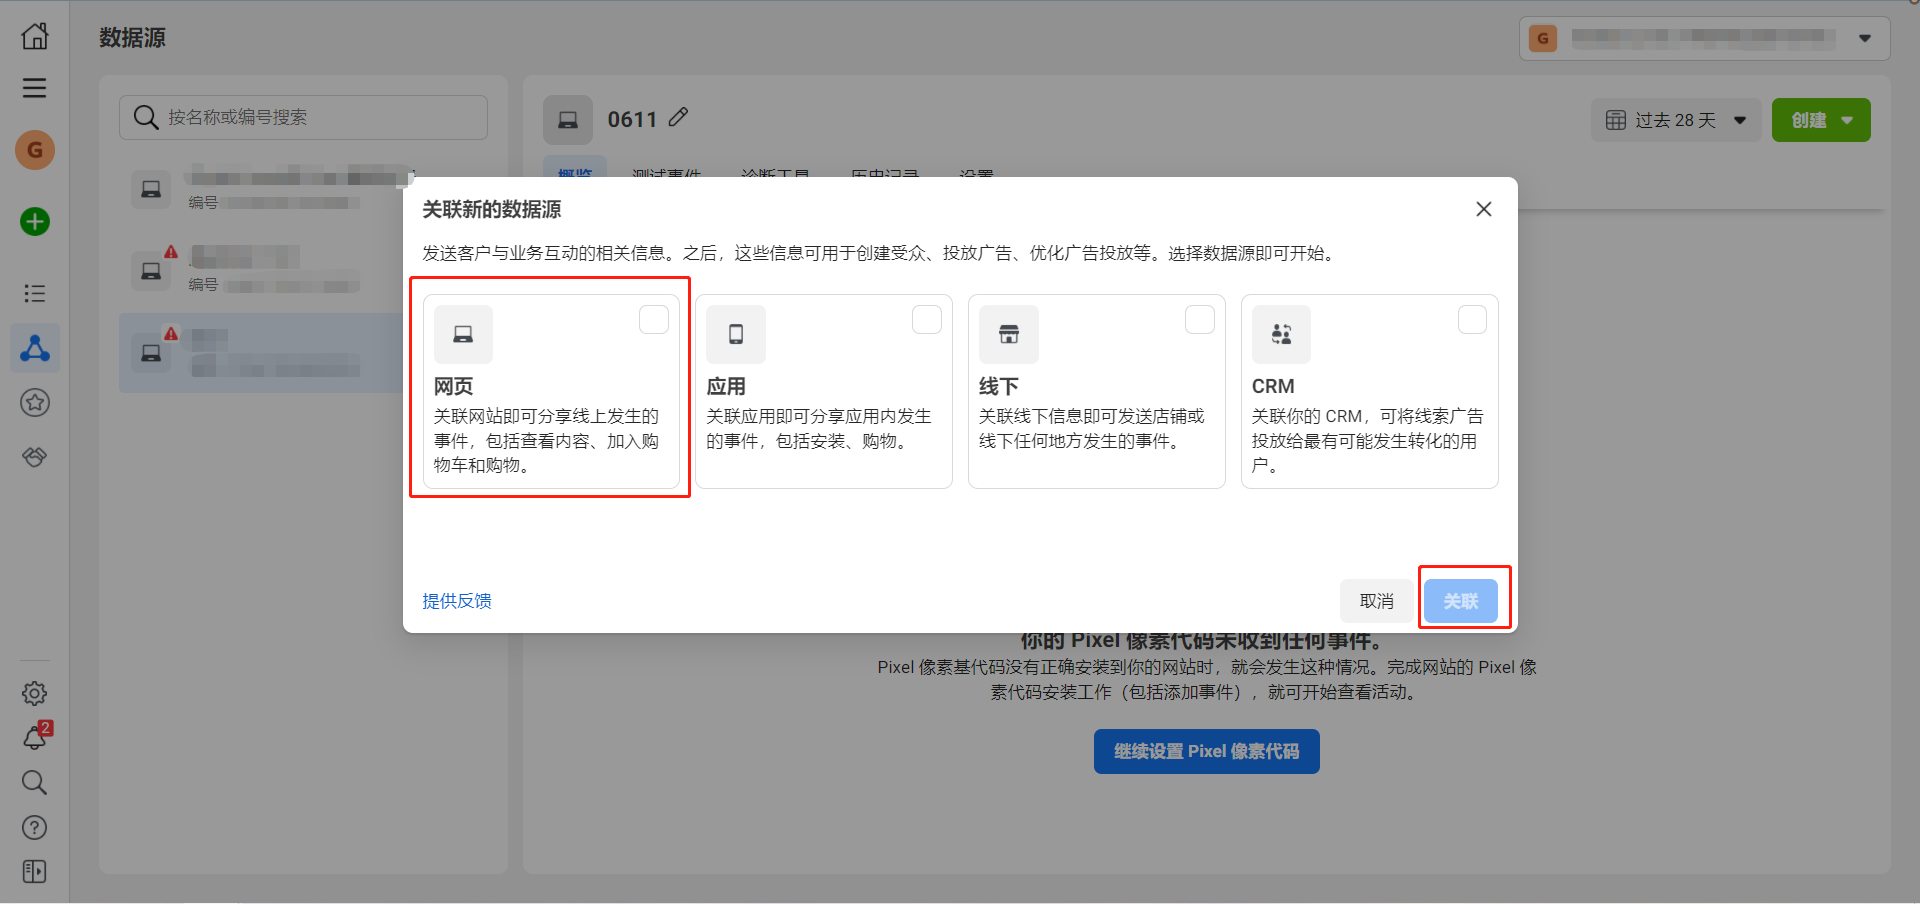
Task: Click the pencil edit icon next to 0611
Action: (678, 117)
